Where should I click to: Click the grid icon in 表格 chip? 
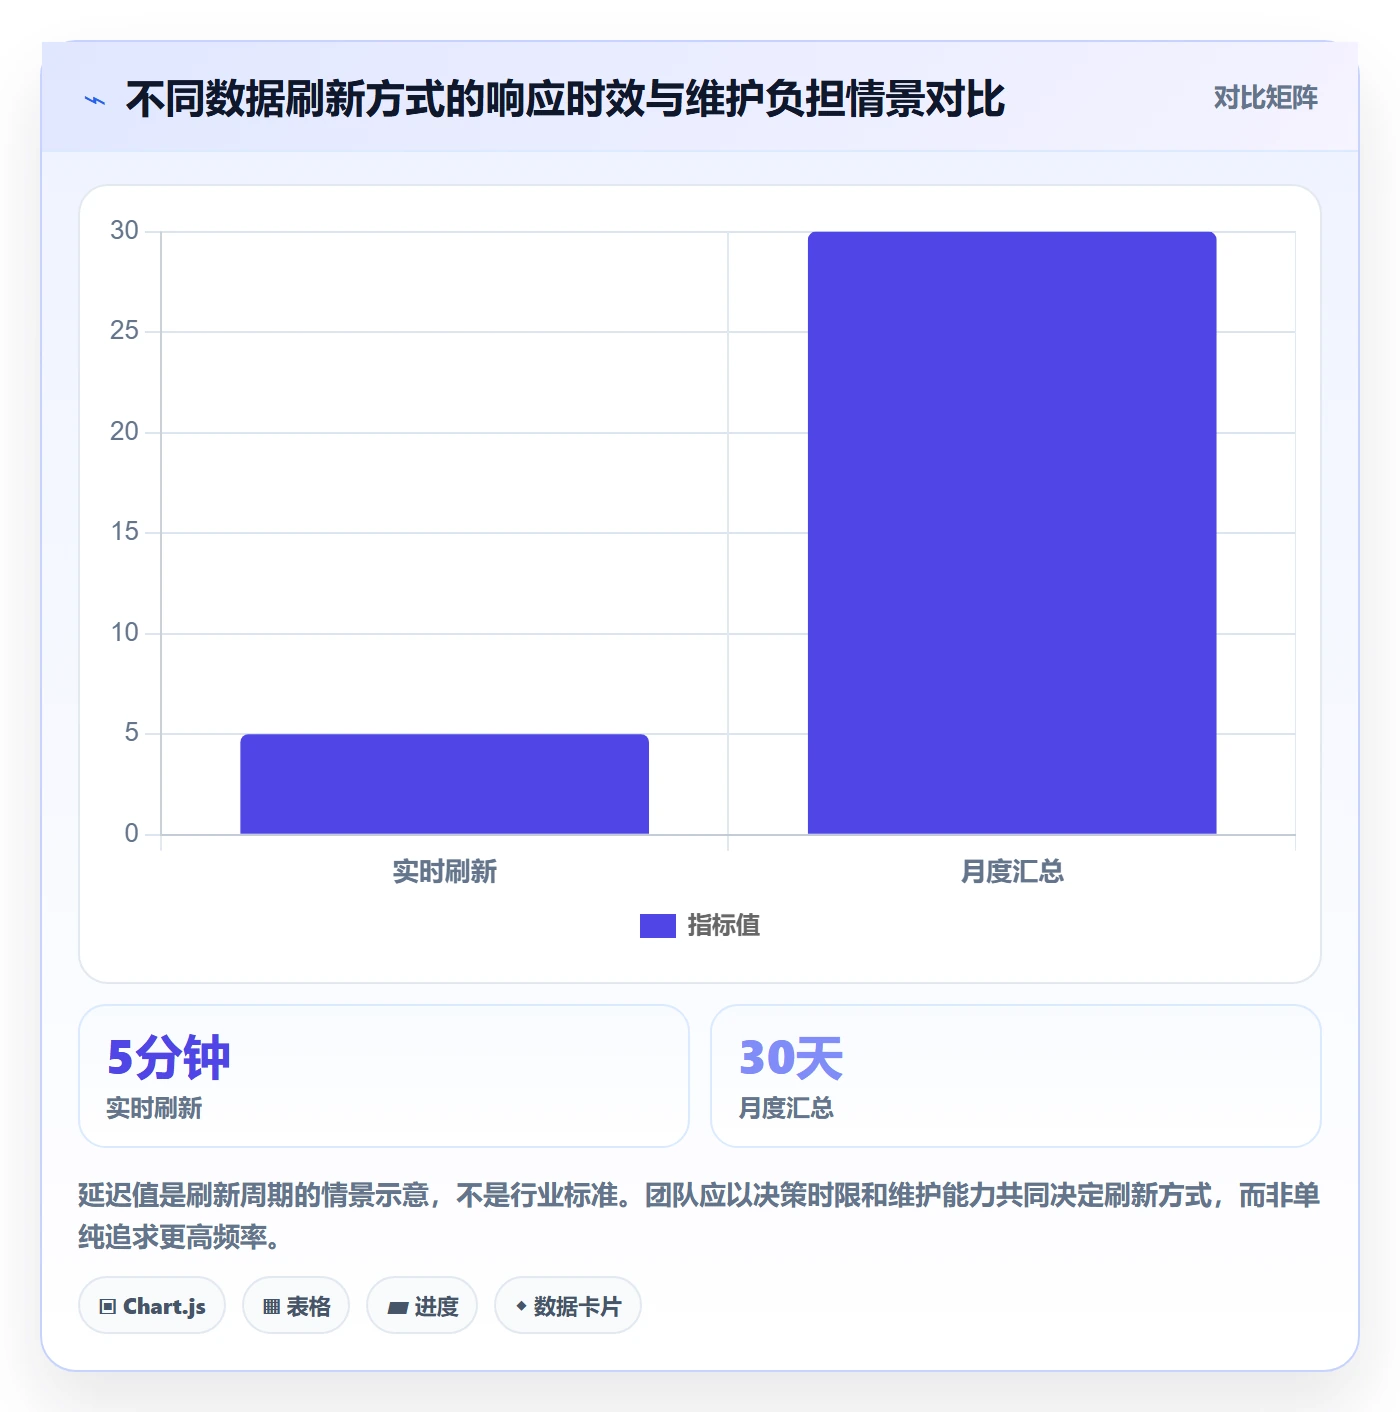(272, 1306)
